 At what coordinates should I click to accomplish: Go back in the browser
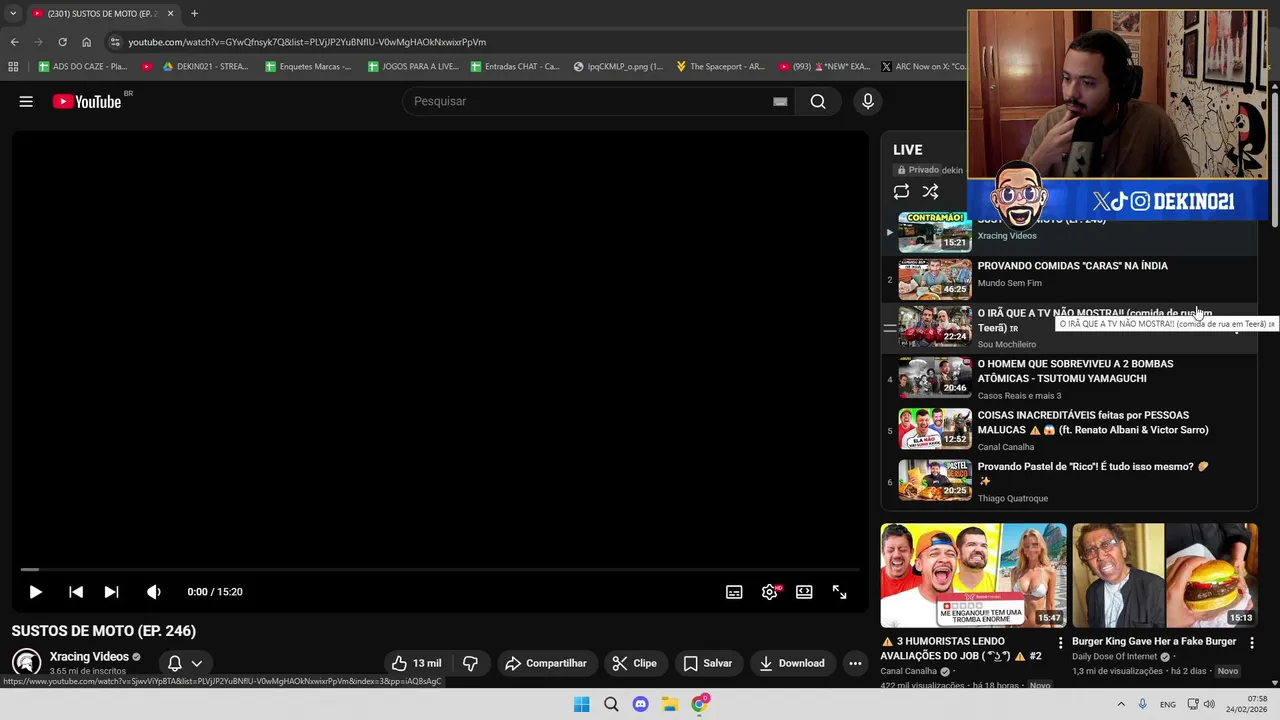pyautogui.click(x=14, y=42)
